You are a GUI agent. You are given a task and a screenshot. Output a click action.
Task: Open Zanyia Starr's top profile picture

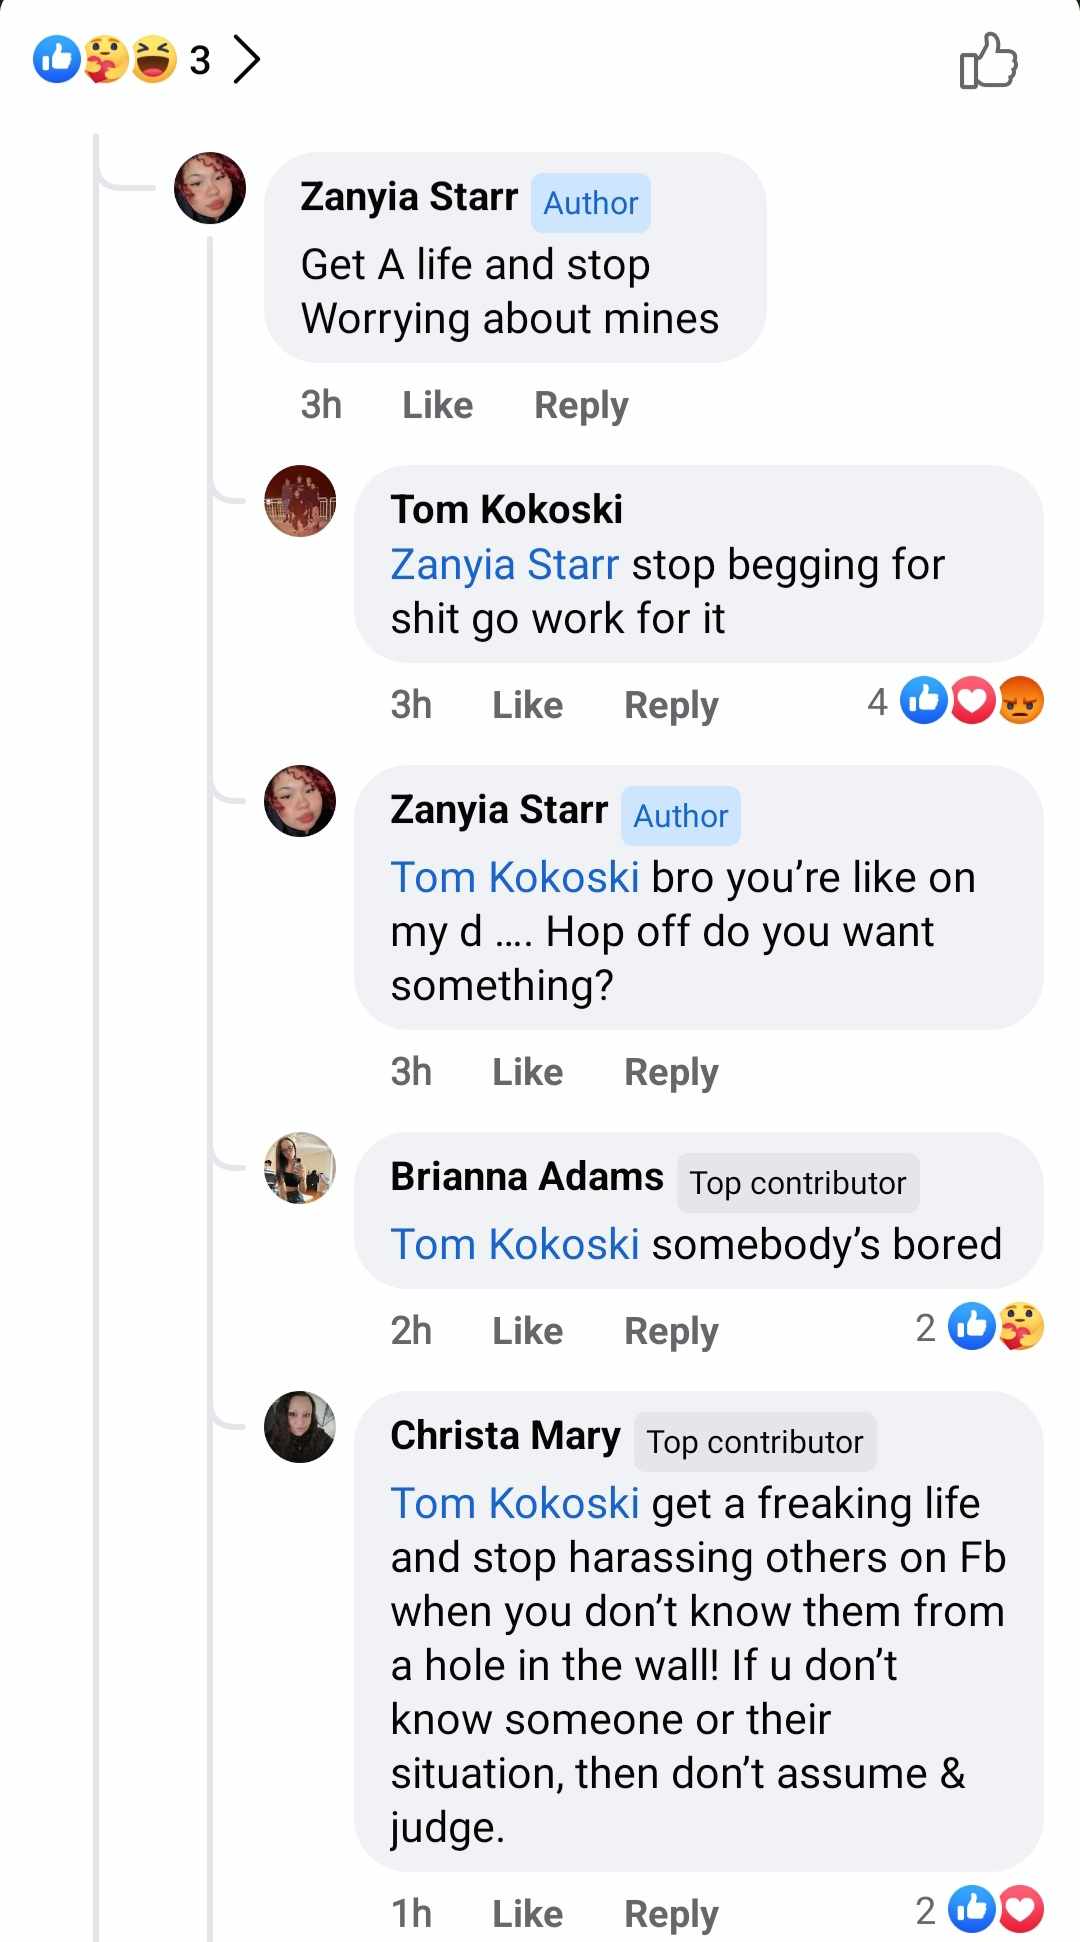(x=210, y=188)
